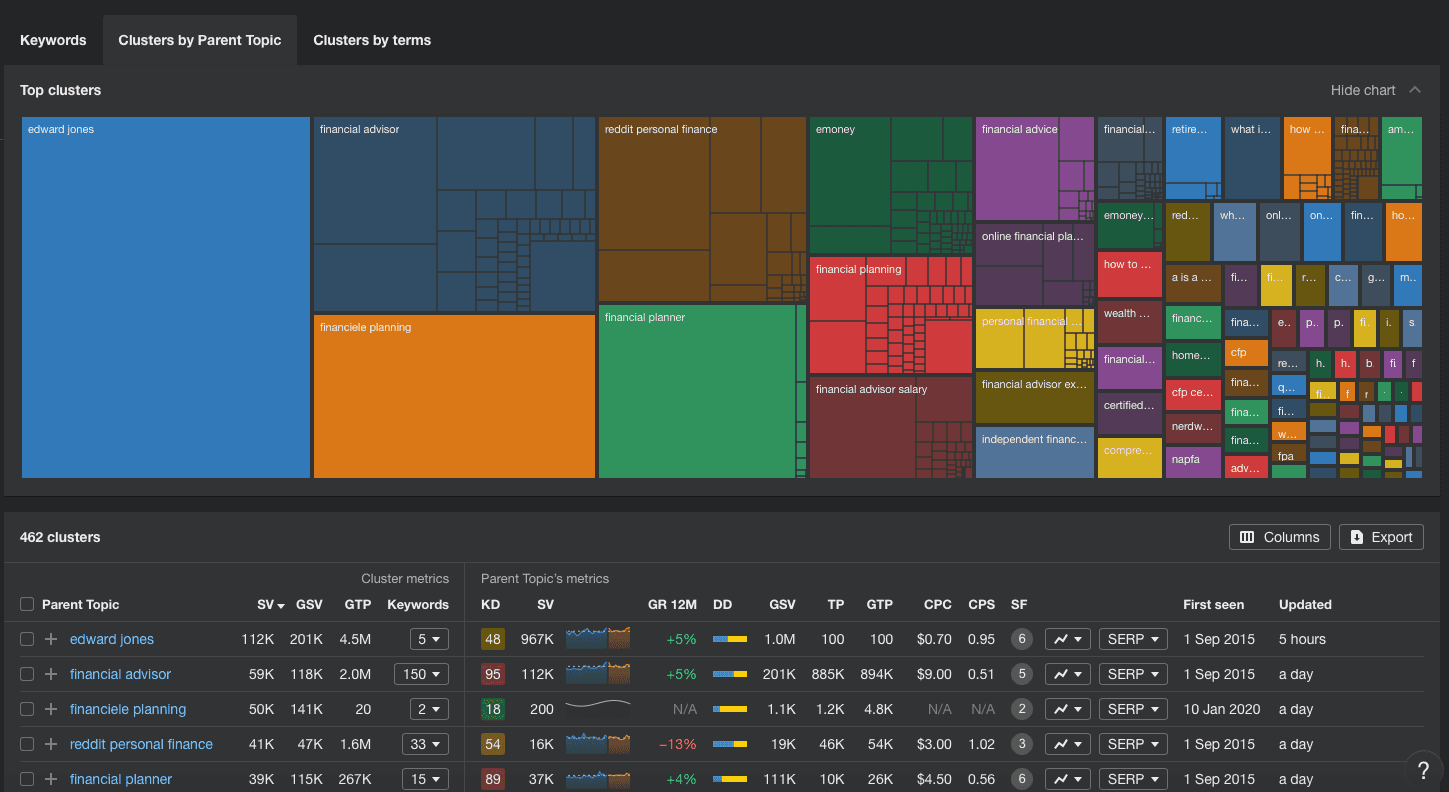Open the SERP dropdown for reddit personal finance
Screen dimensions: 1449x792
(1133, 745)
